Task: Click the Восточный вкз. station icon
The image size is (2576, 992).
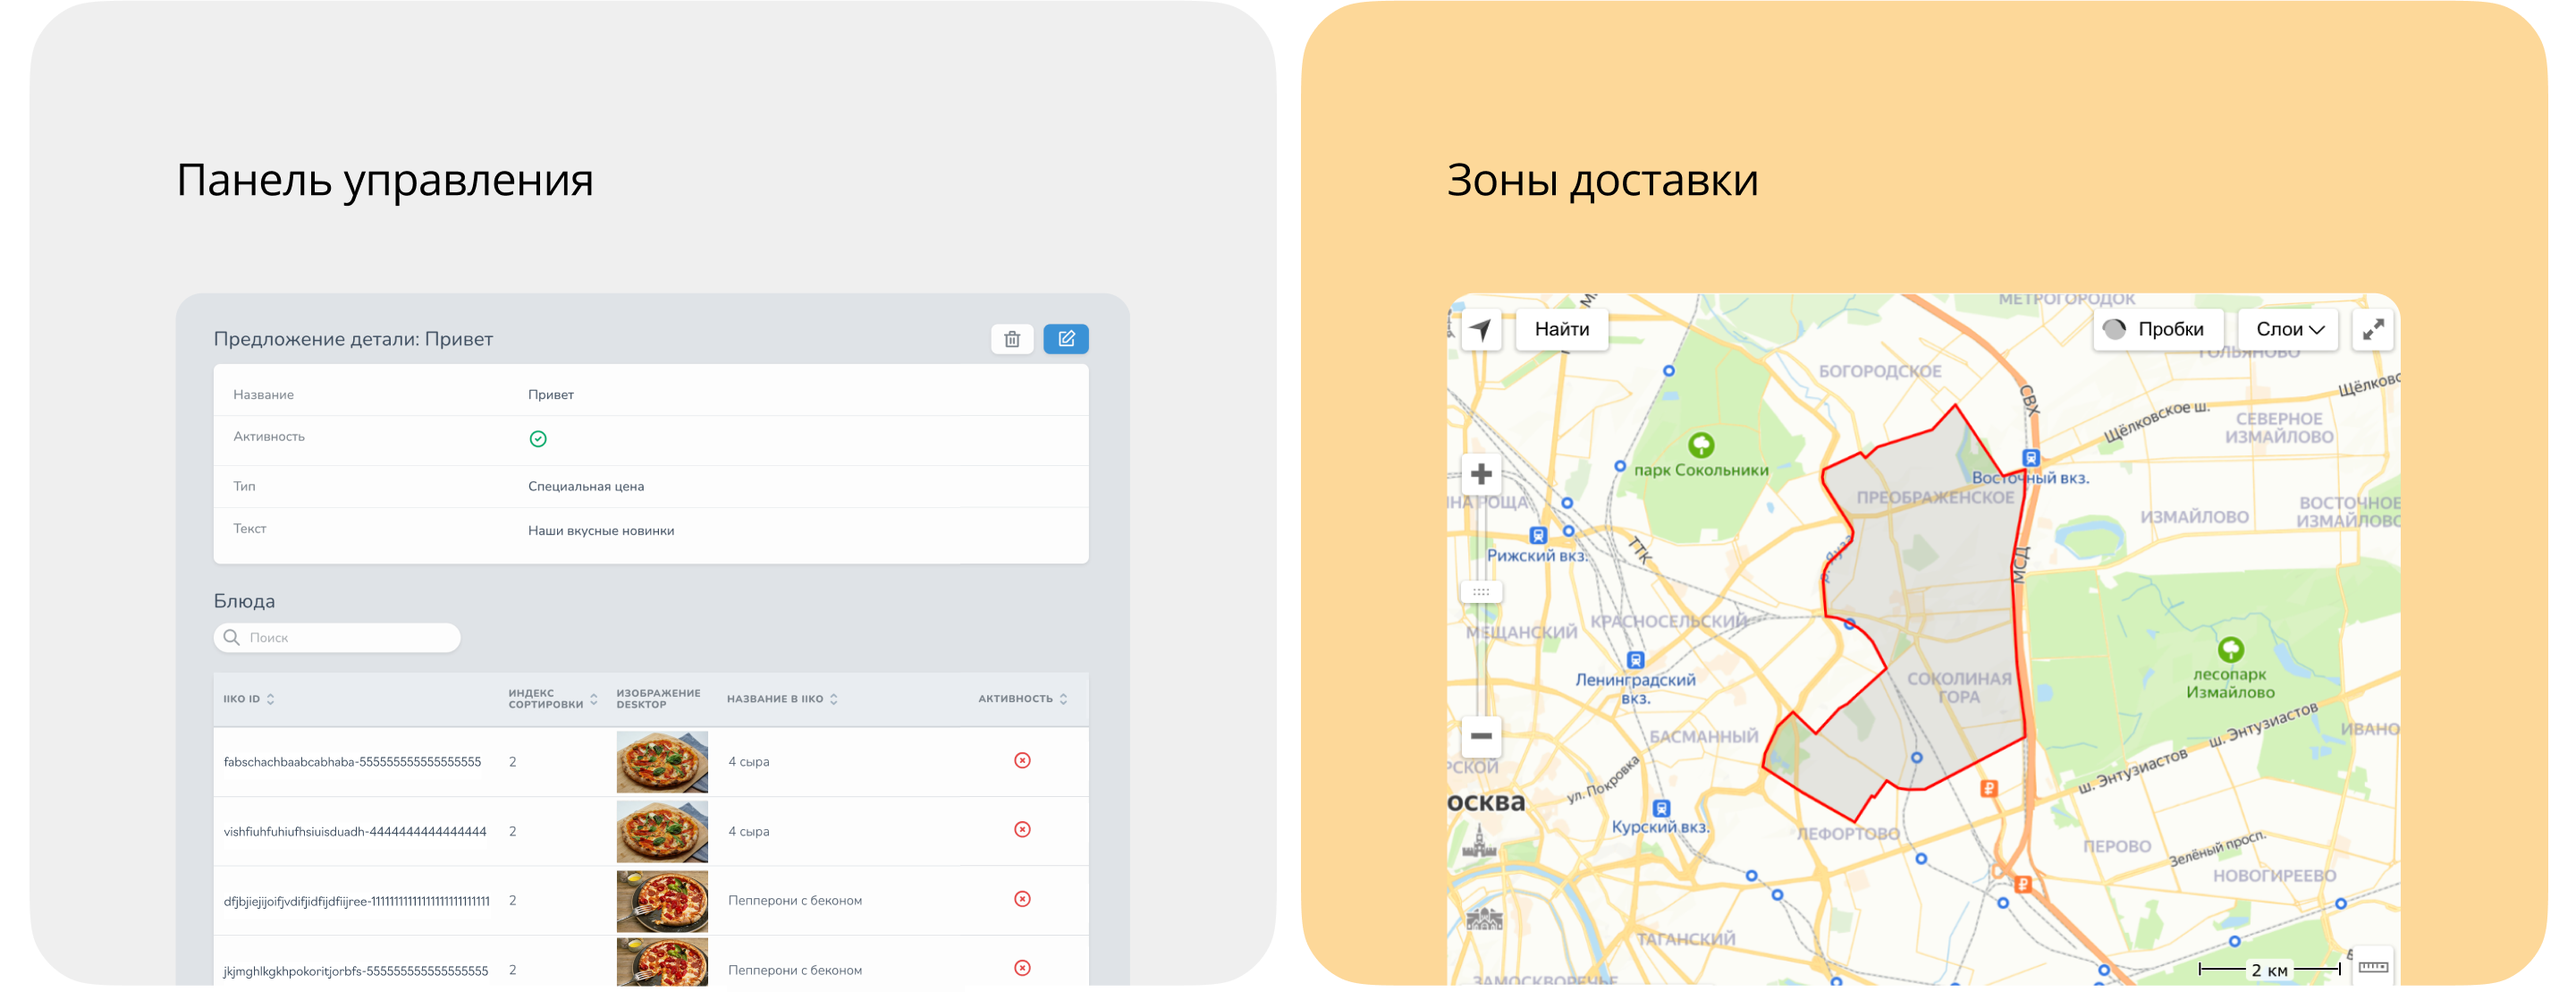Action: (2031, 458)
